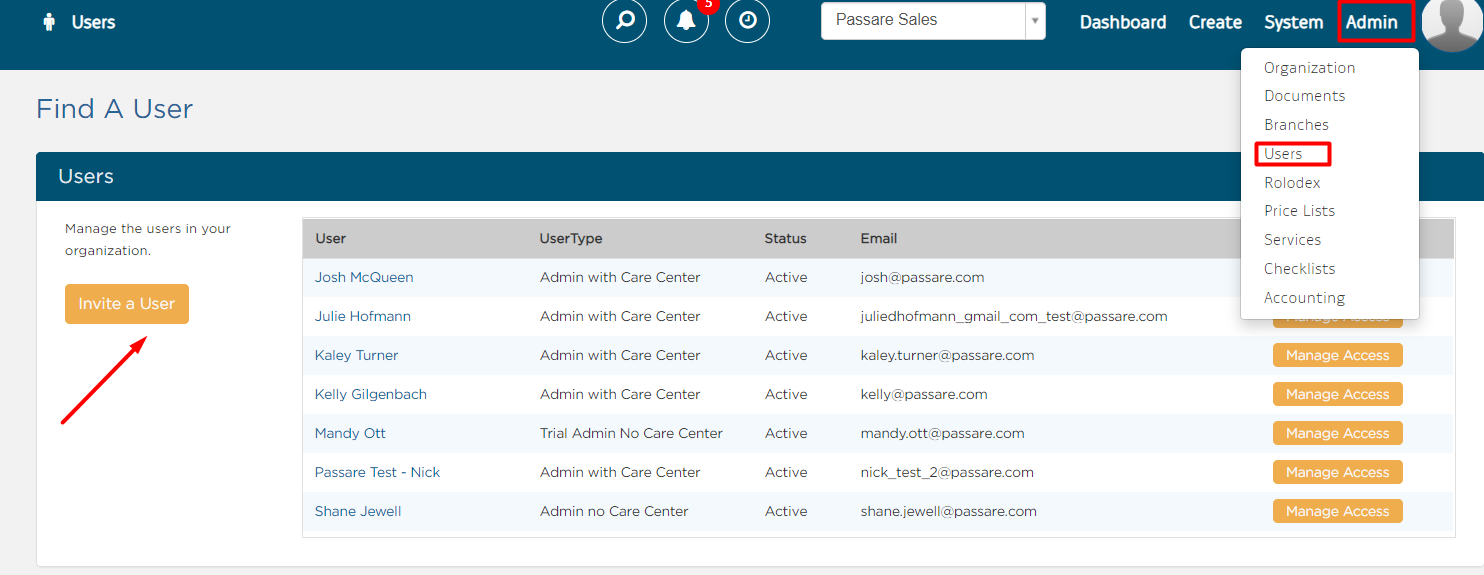
Task: Expand the Passare Sales organization dropdown
Action: point(933,20)
